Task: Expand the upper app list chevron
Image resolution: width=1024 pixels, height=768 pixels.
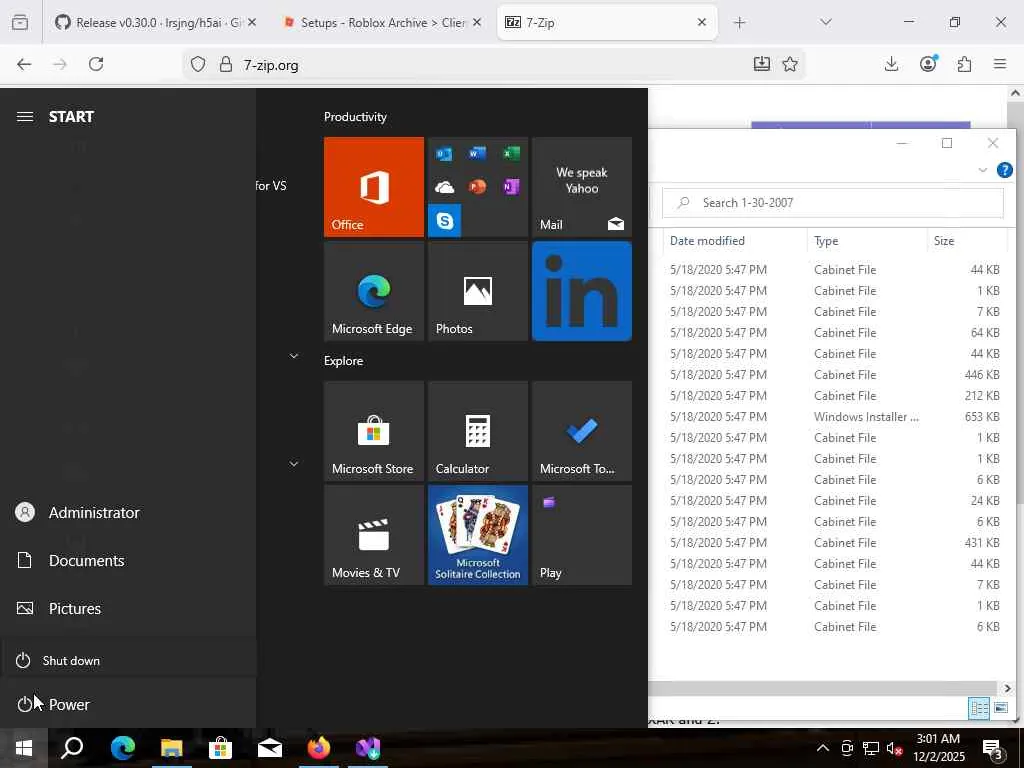Action: click(x=294, y=356)
